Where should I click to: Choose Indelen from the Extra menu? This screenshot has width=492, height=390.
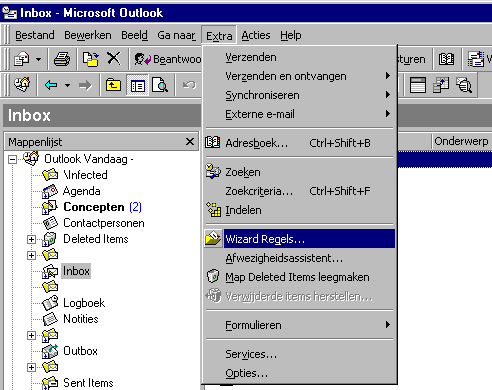tap(299, 210)
